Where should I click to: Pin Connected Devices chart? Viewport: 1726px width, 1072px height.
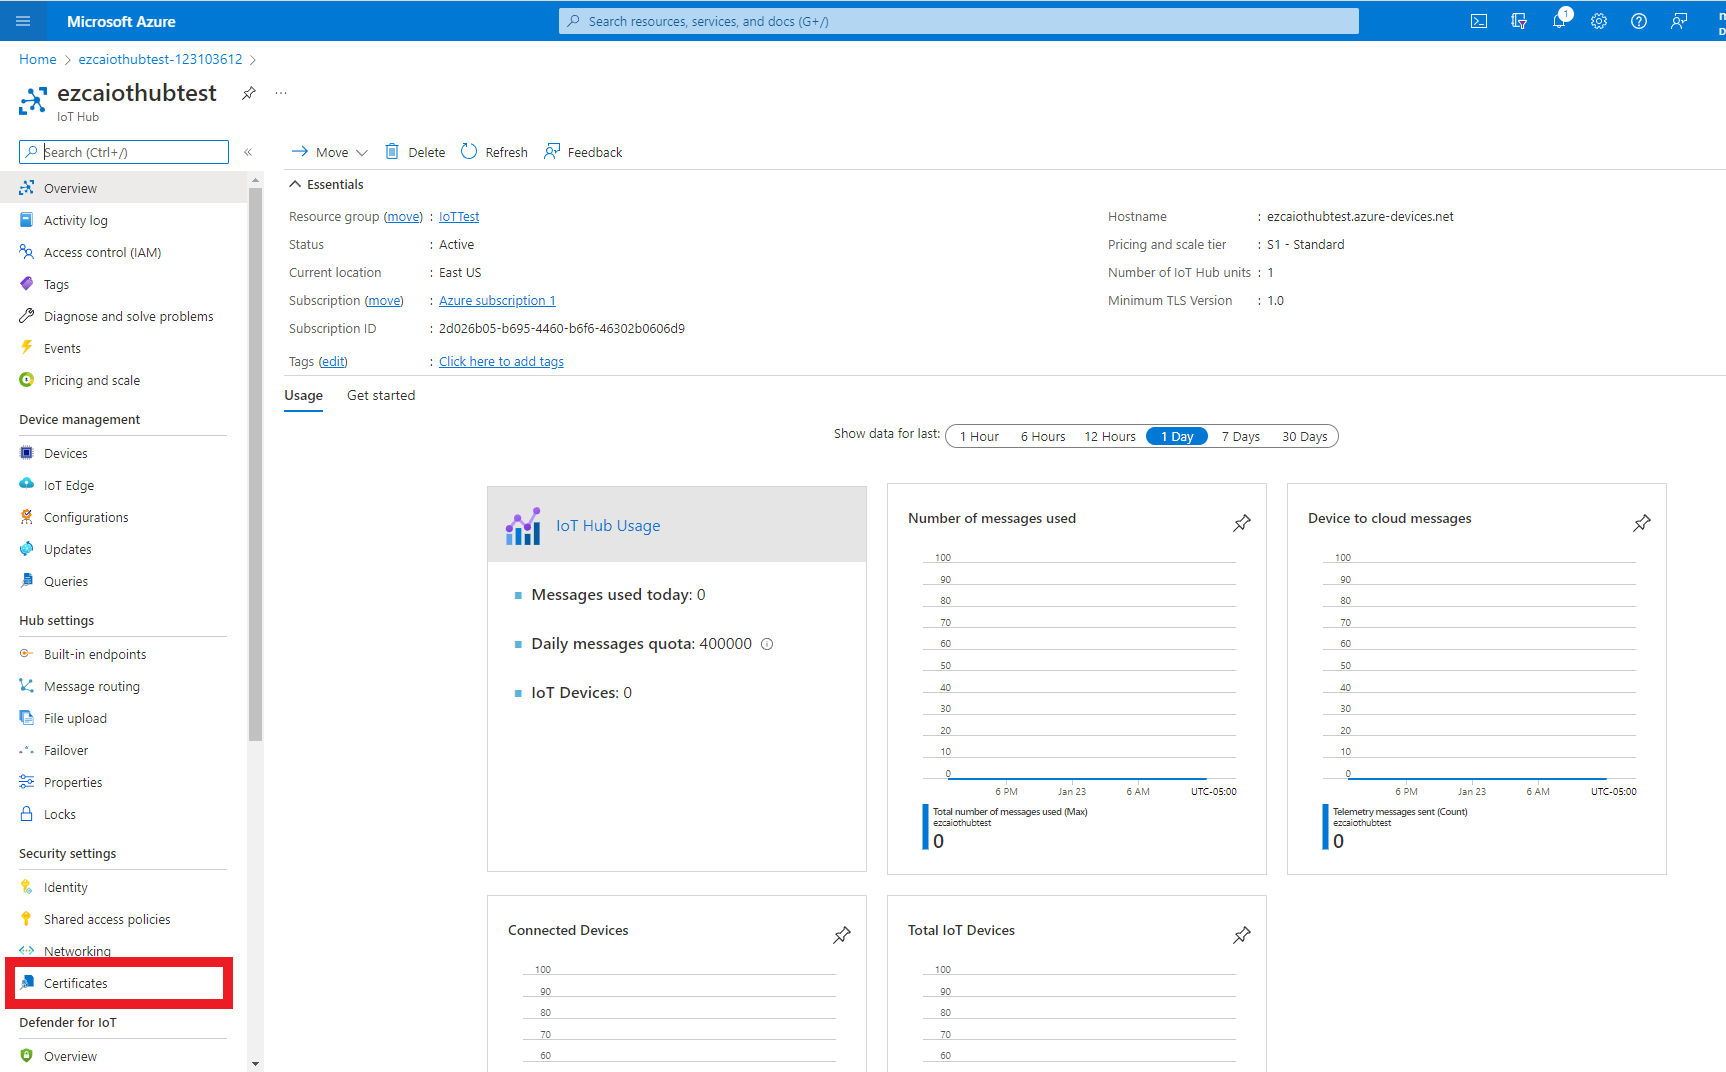[842, 935]
